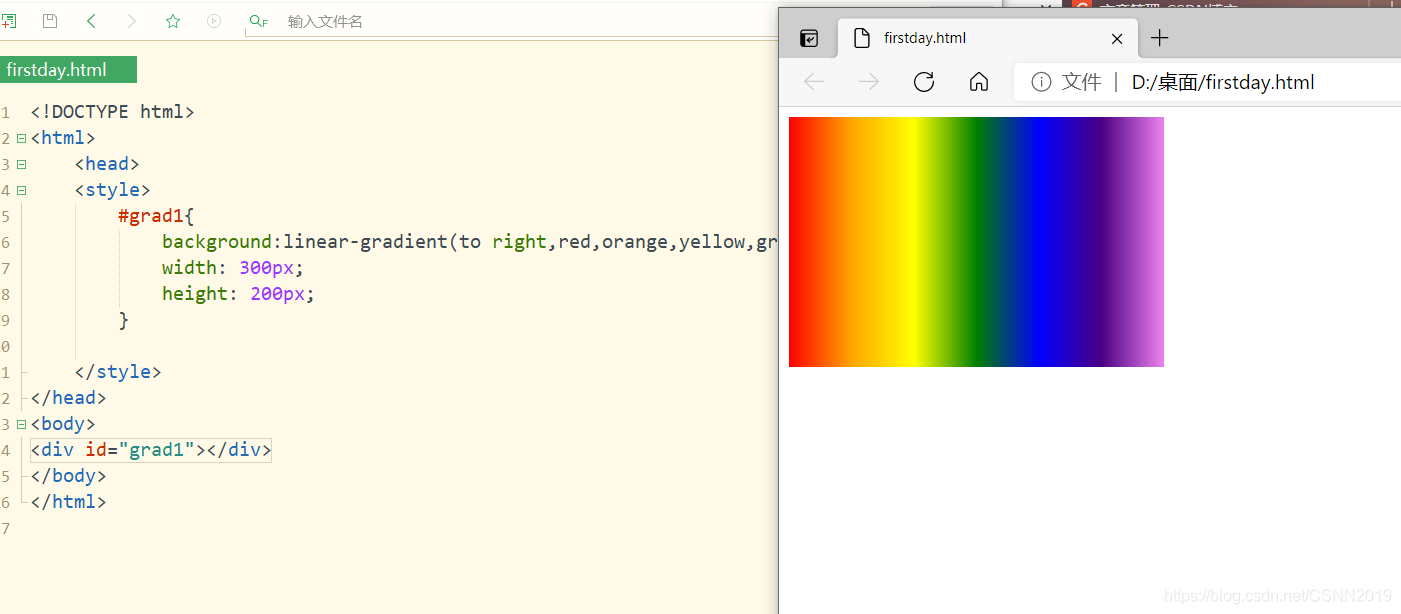This screenshot has height=614, width=1401.
Task: Open a new browser tab
Action: point(1159,38)
